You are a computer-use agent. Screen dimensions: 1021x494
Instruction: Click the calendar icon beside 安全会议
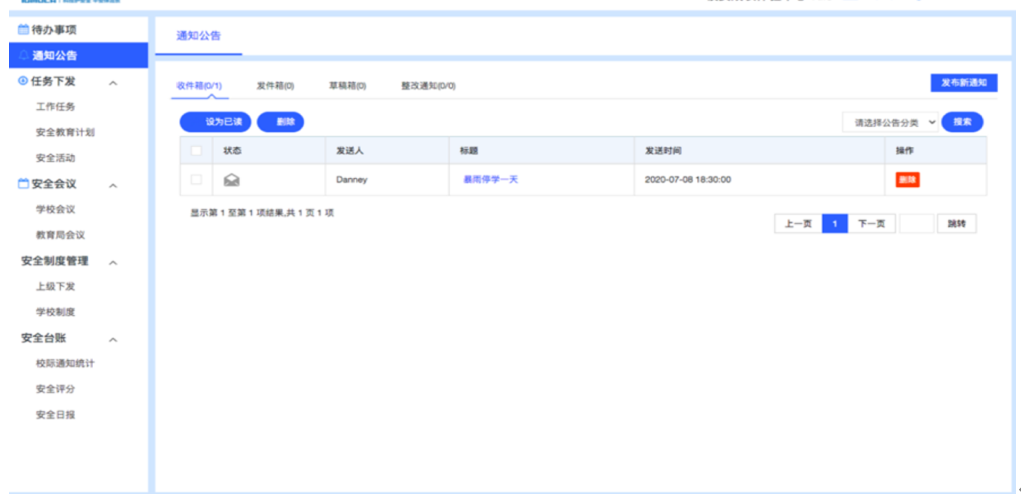pos(23,184)
